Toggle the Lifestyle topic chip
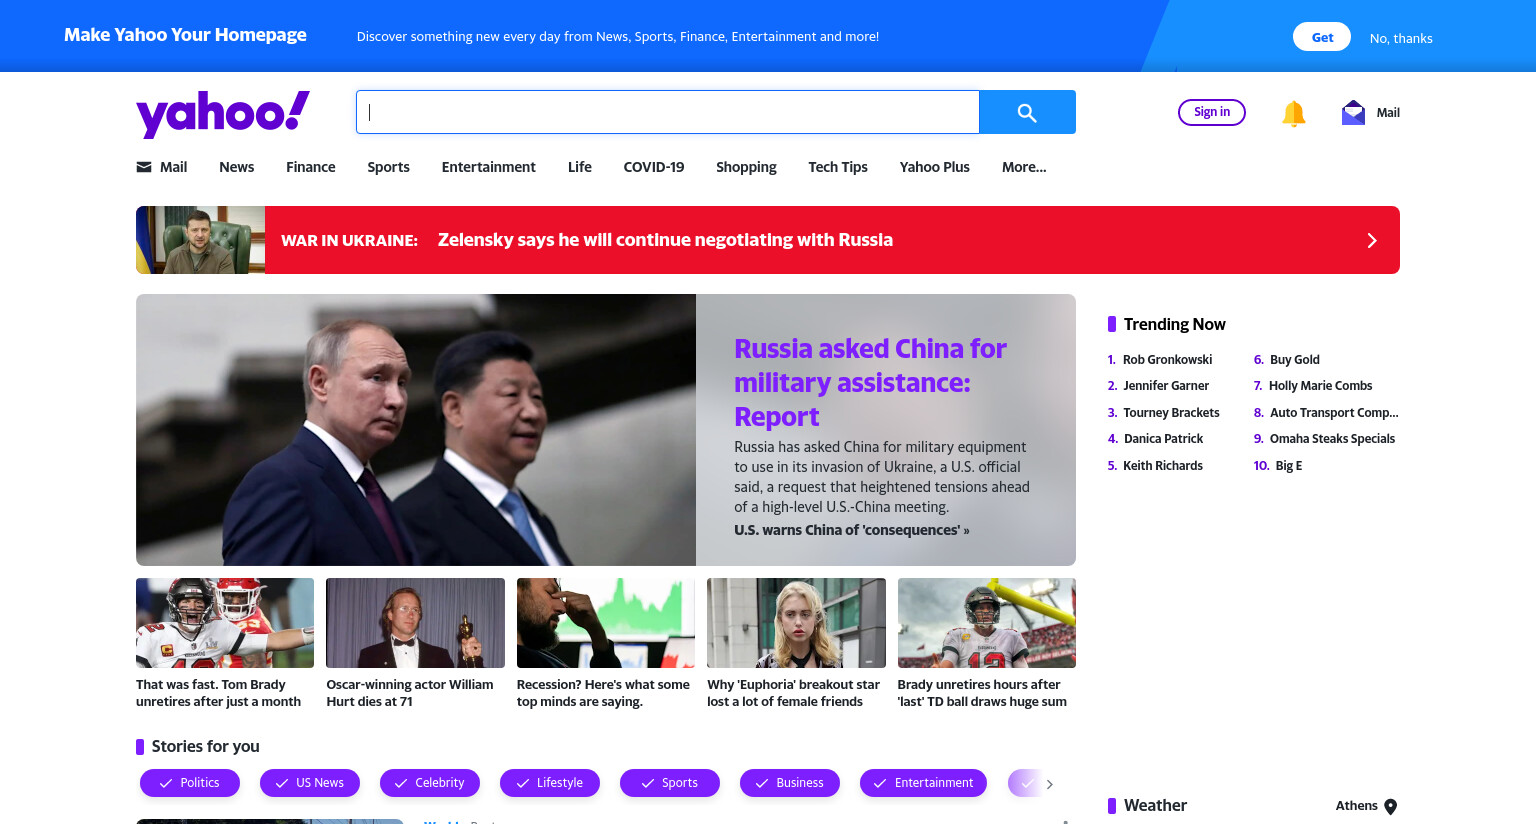This screenshot has height=824, width=1536. coord(550,783)
